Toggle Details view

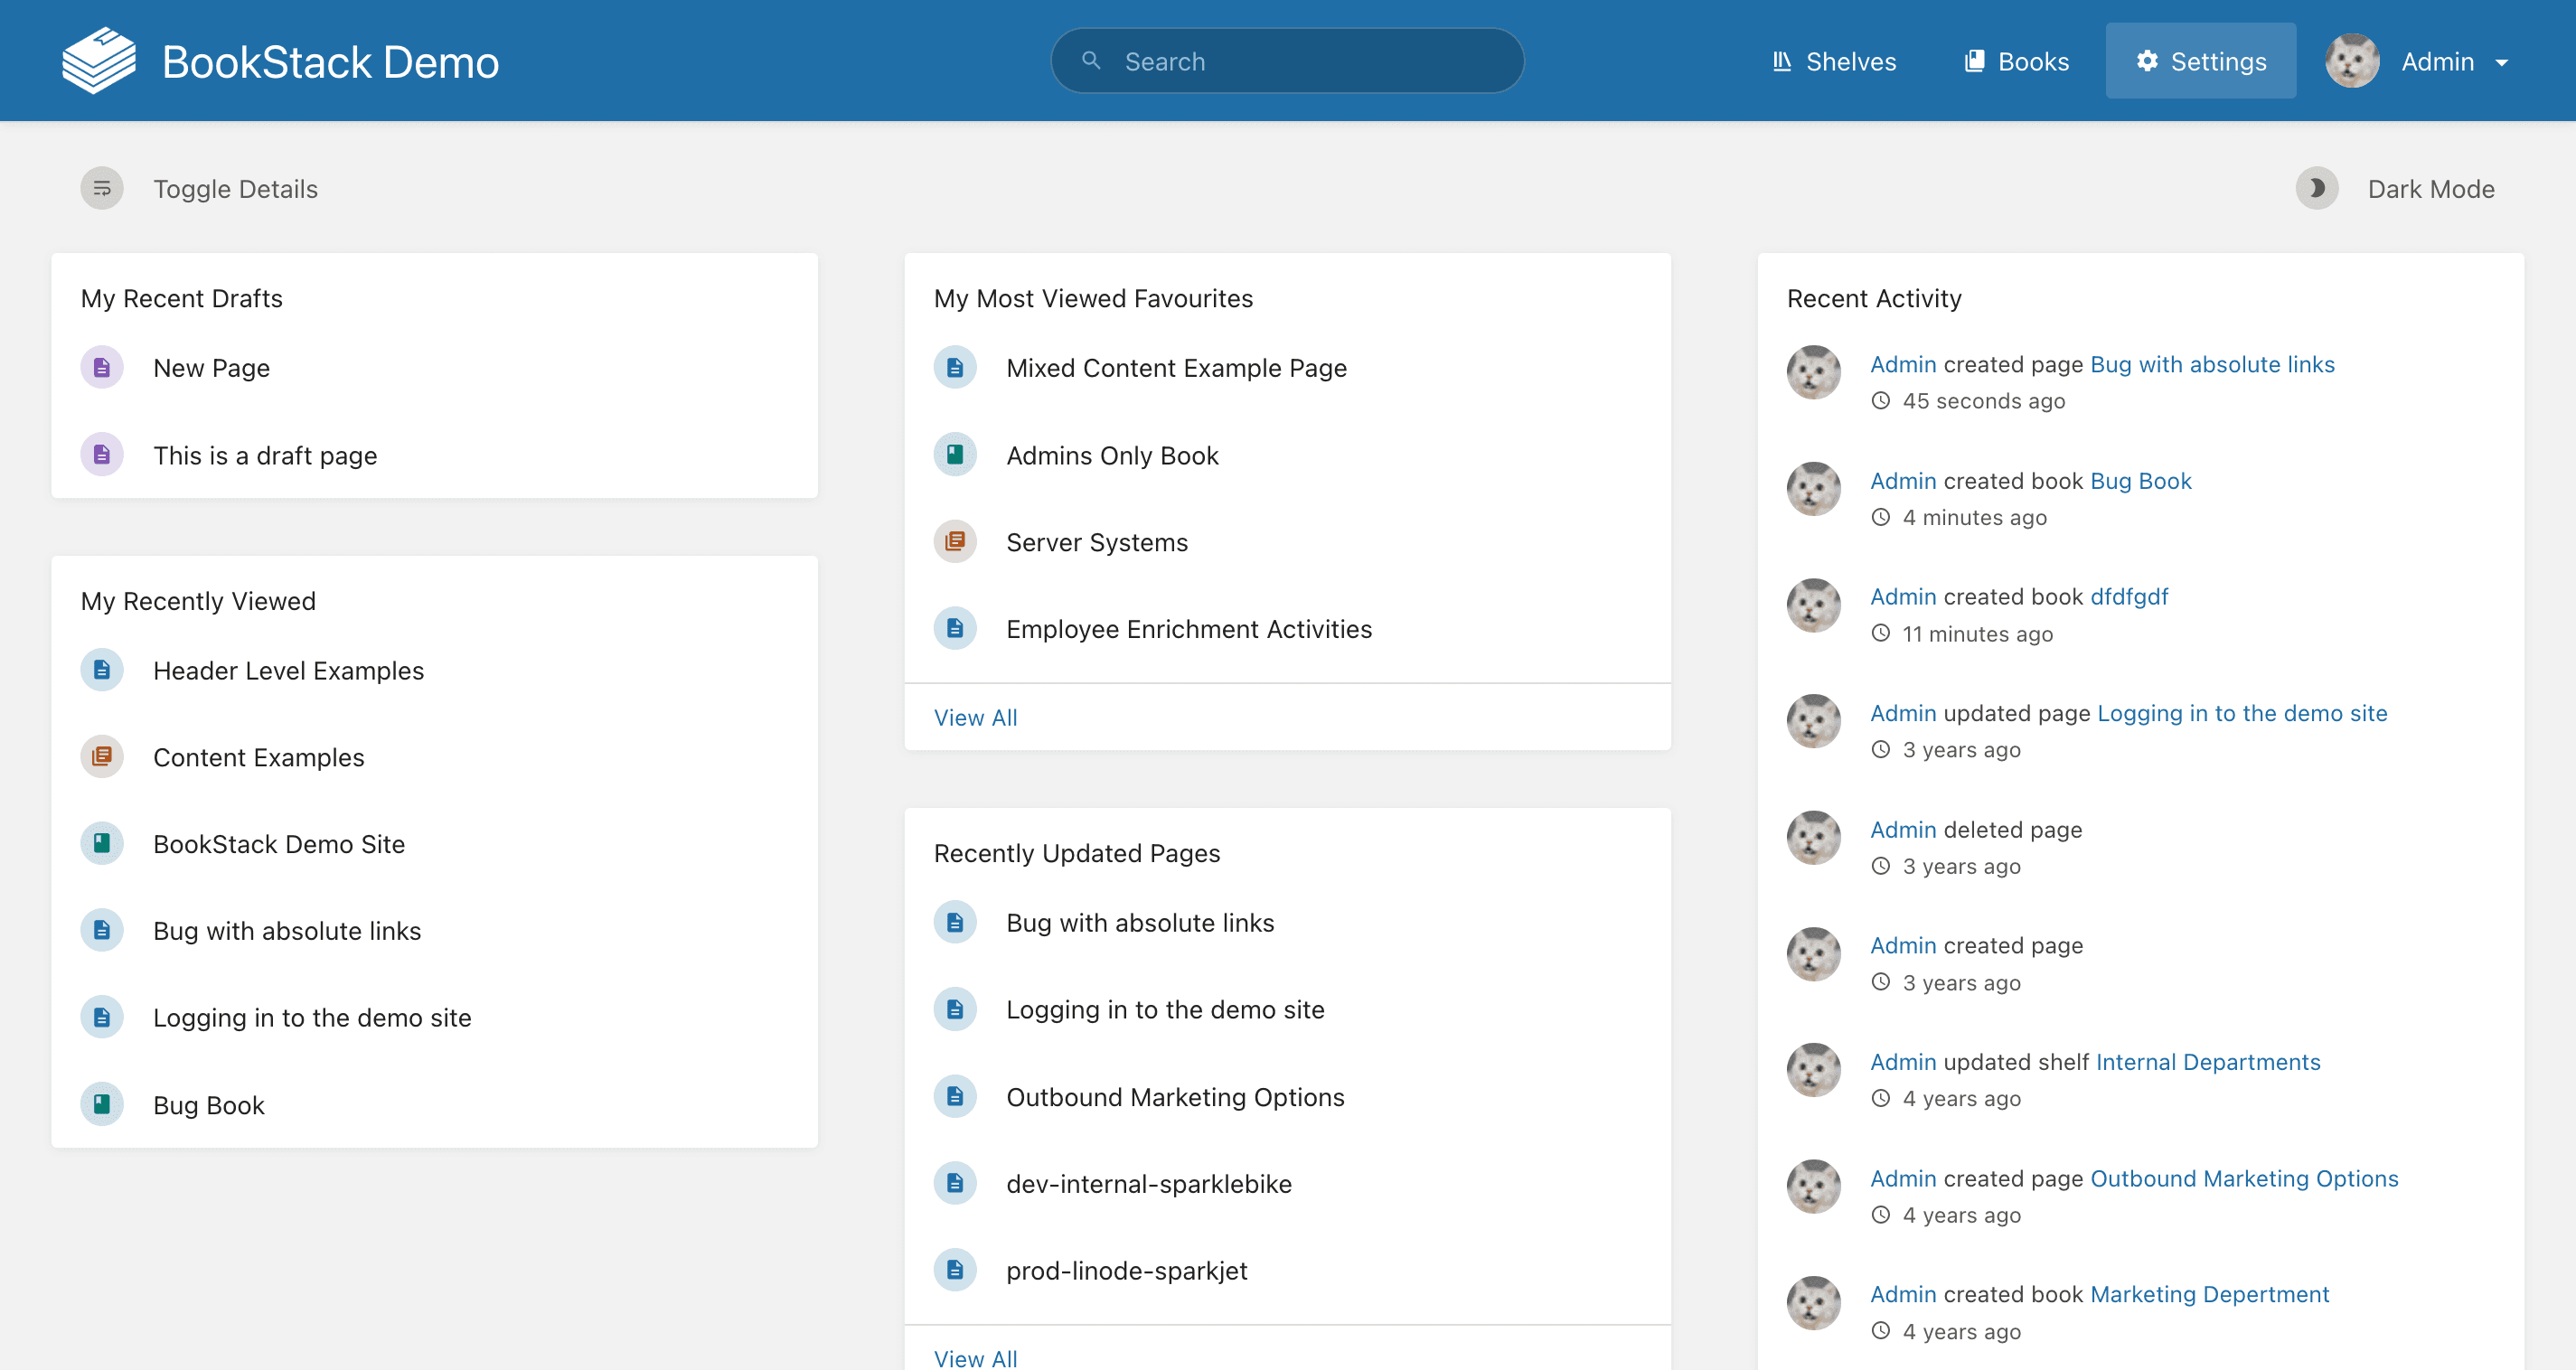[x=200, y=188]
